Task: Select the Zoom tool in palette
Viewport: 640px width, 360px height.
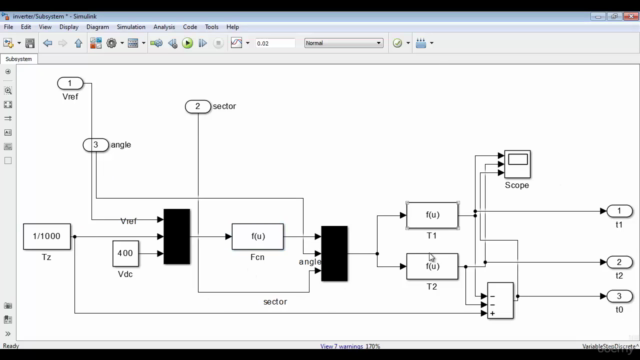Action: pos(8,91)
